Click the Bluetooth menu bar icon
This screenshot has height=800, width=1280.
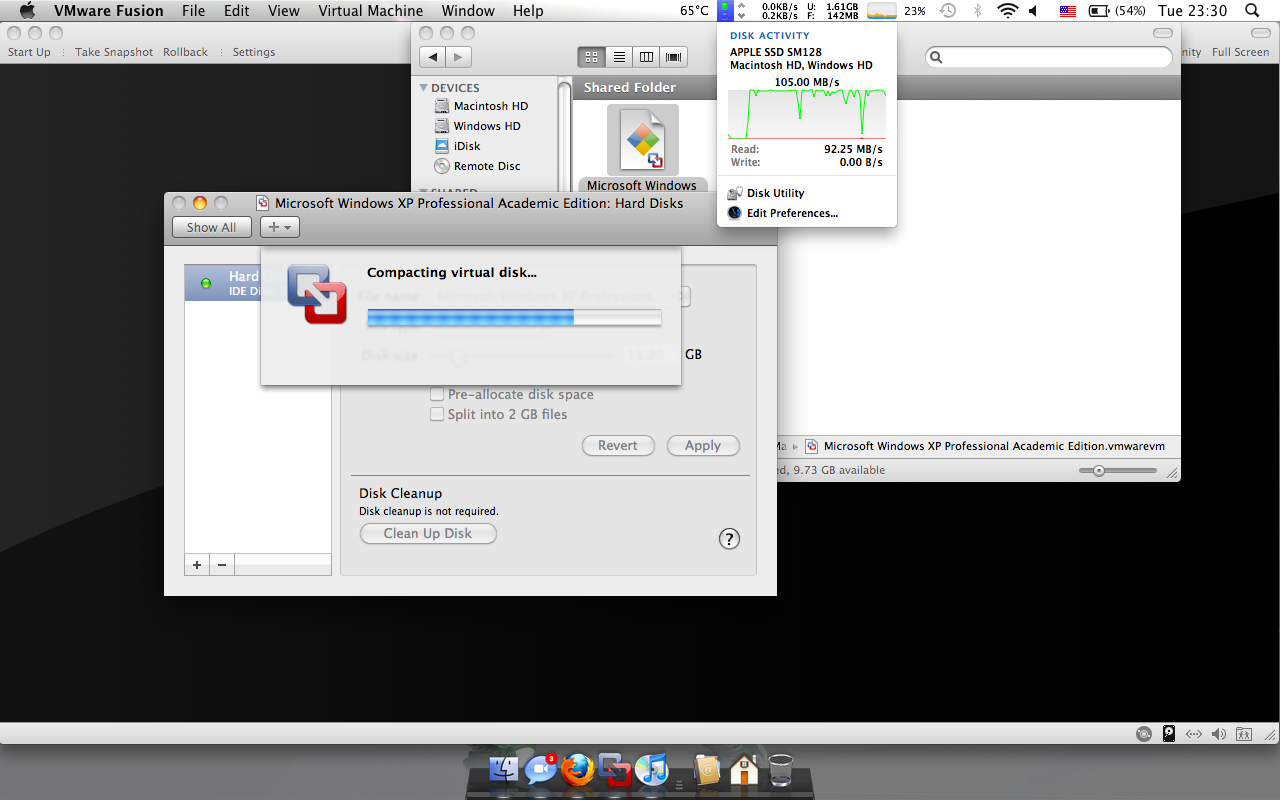click(978, 11)
